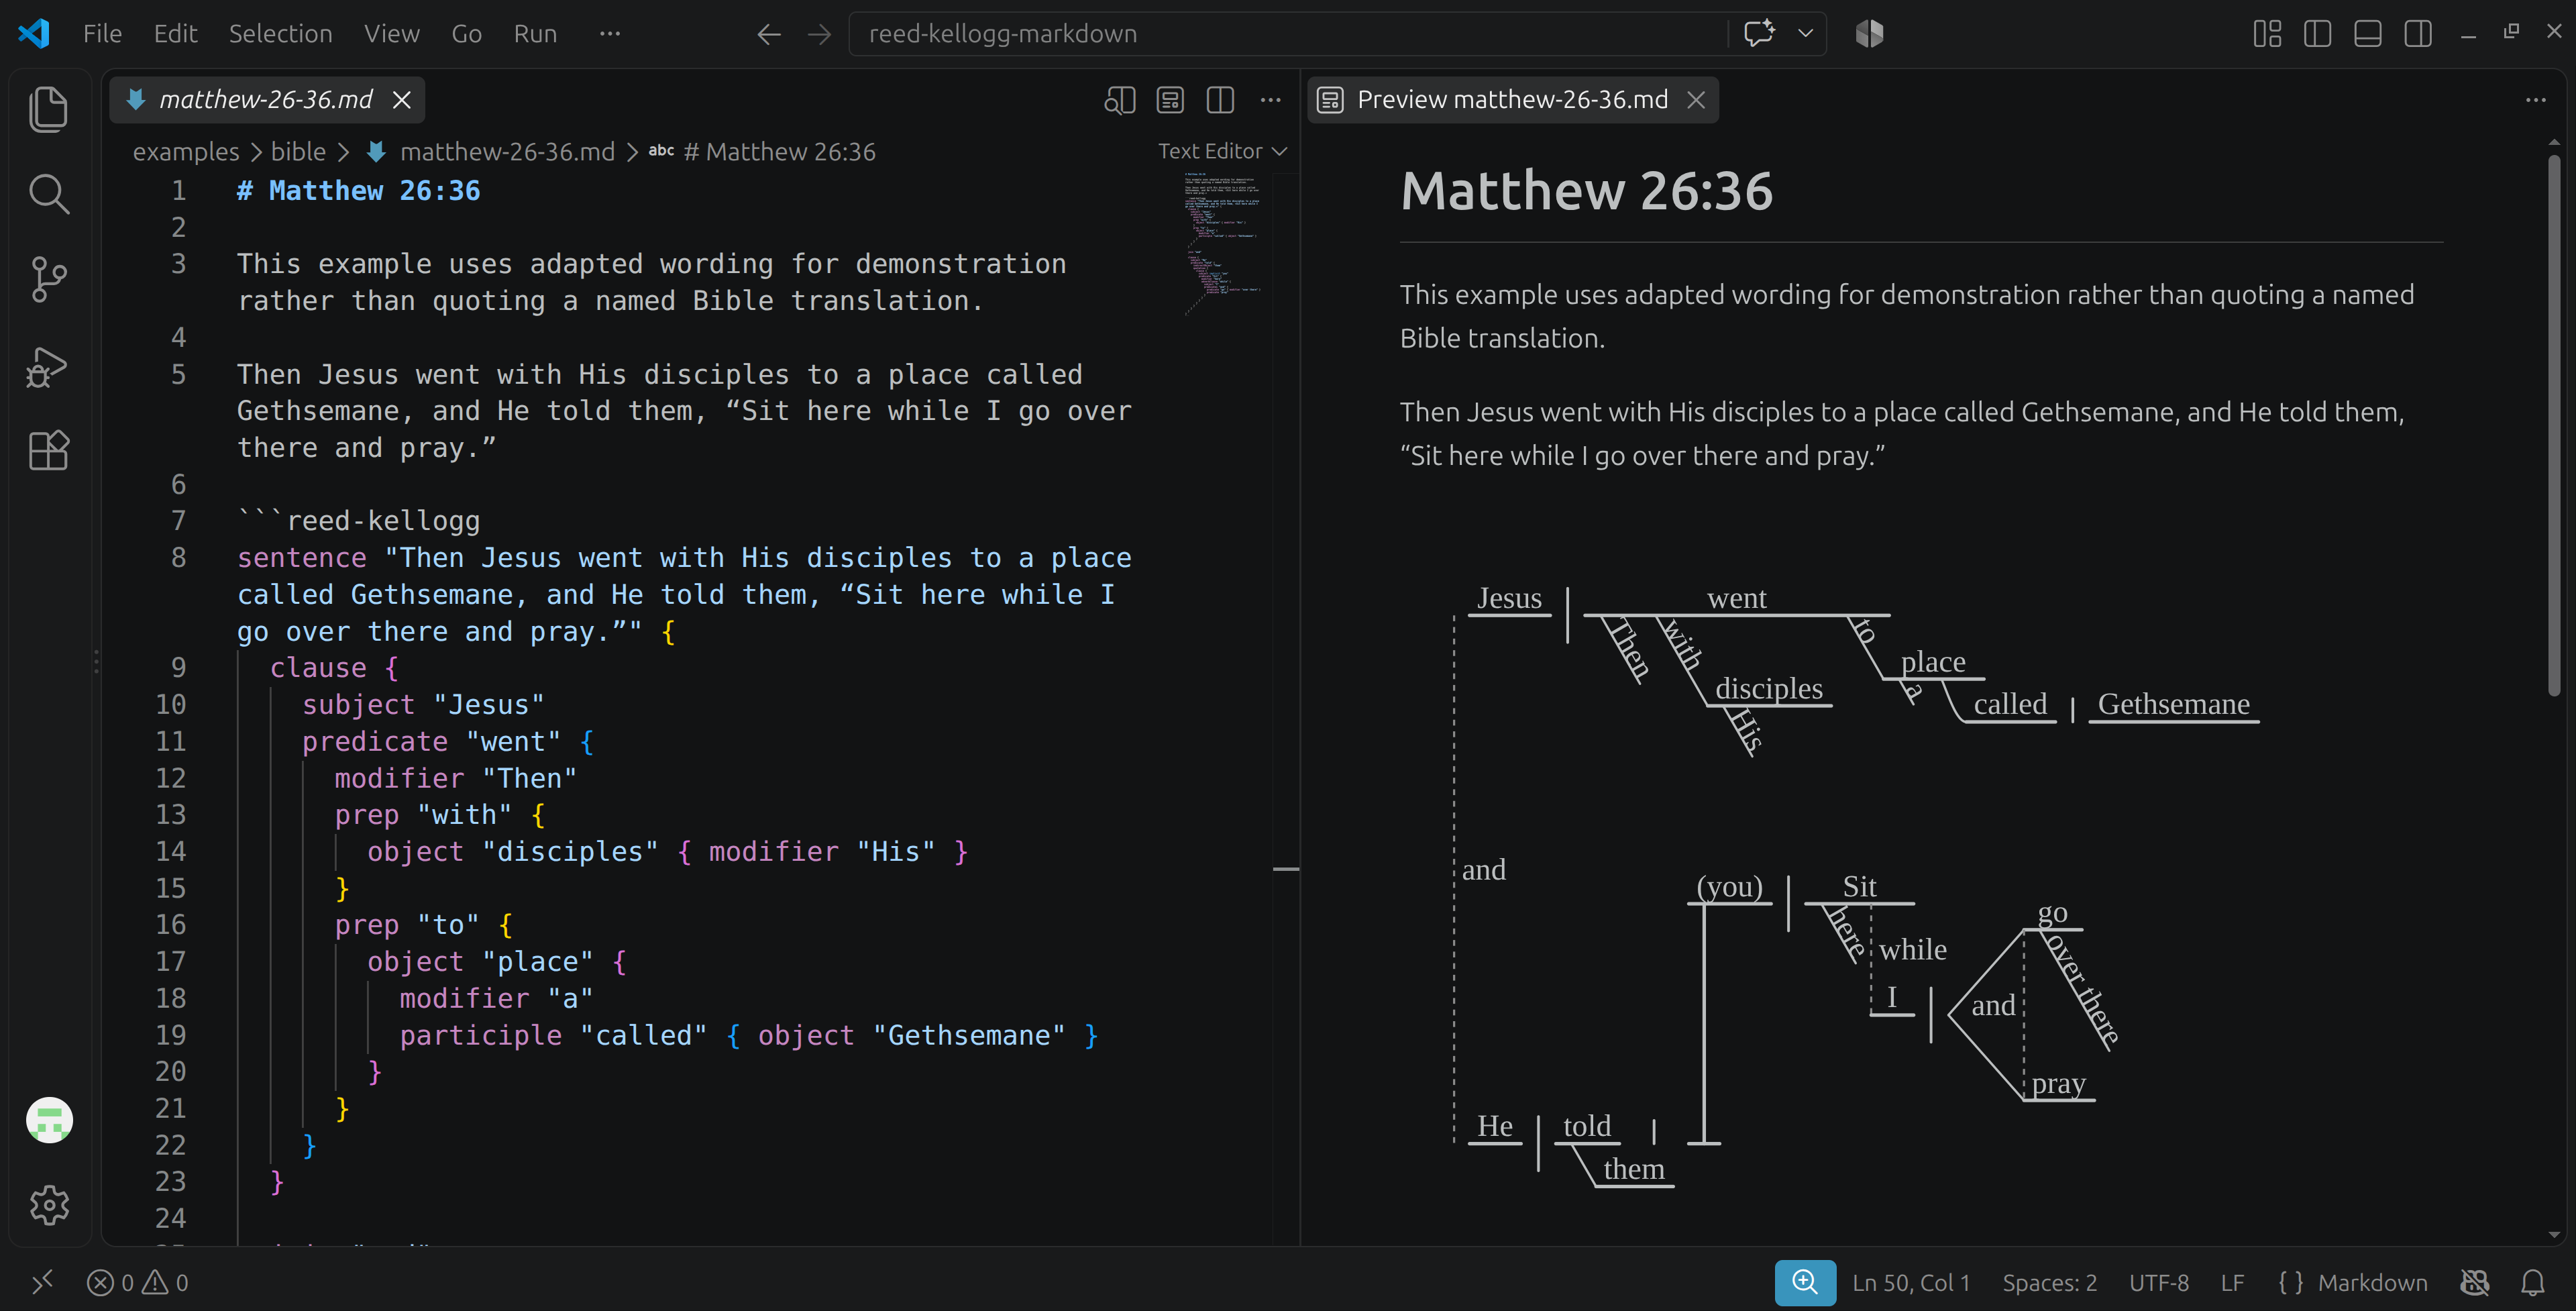Image resolution: width=2576 pixels, height=1311 pixels.
Task: Open the Edit menu
Action: pos(175,34)
